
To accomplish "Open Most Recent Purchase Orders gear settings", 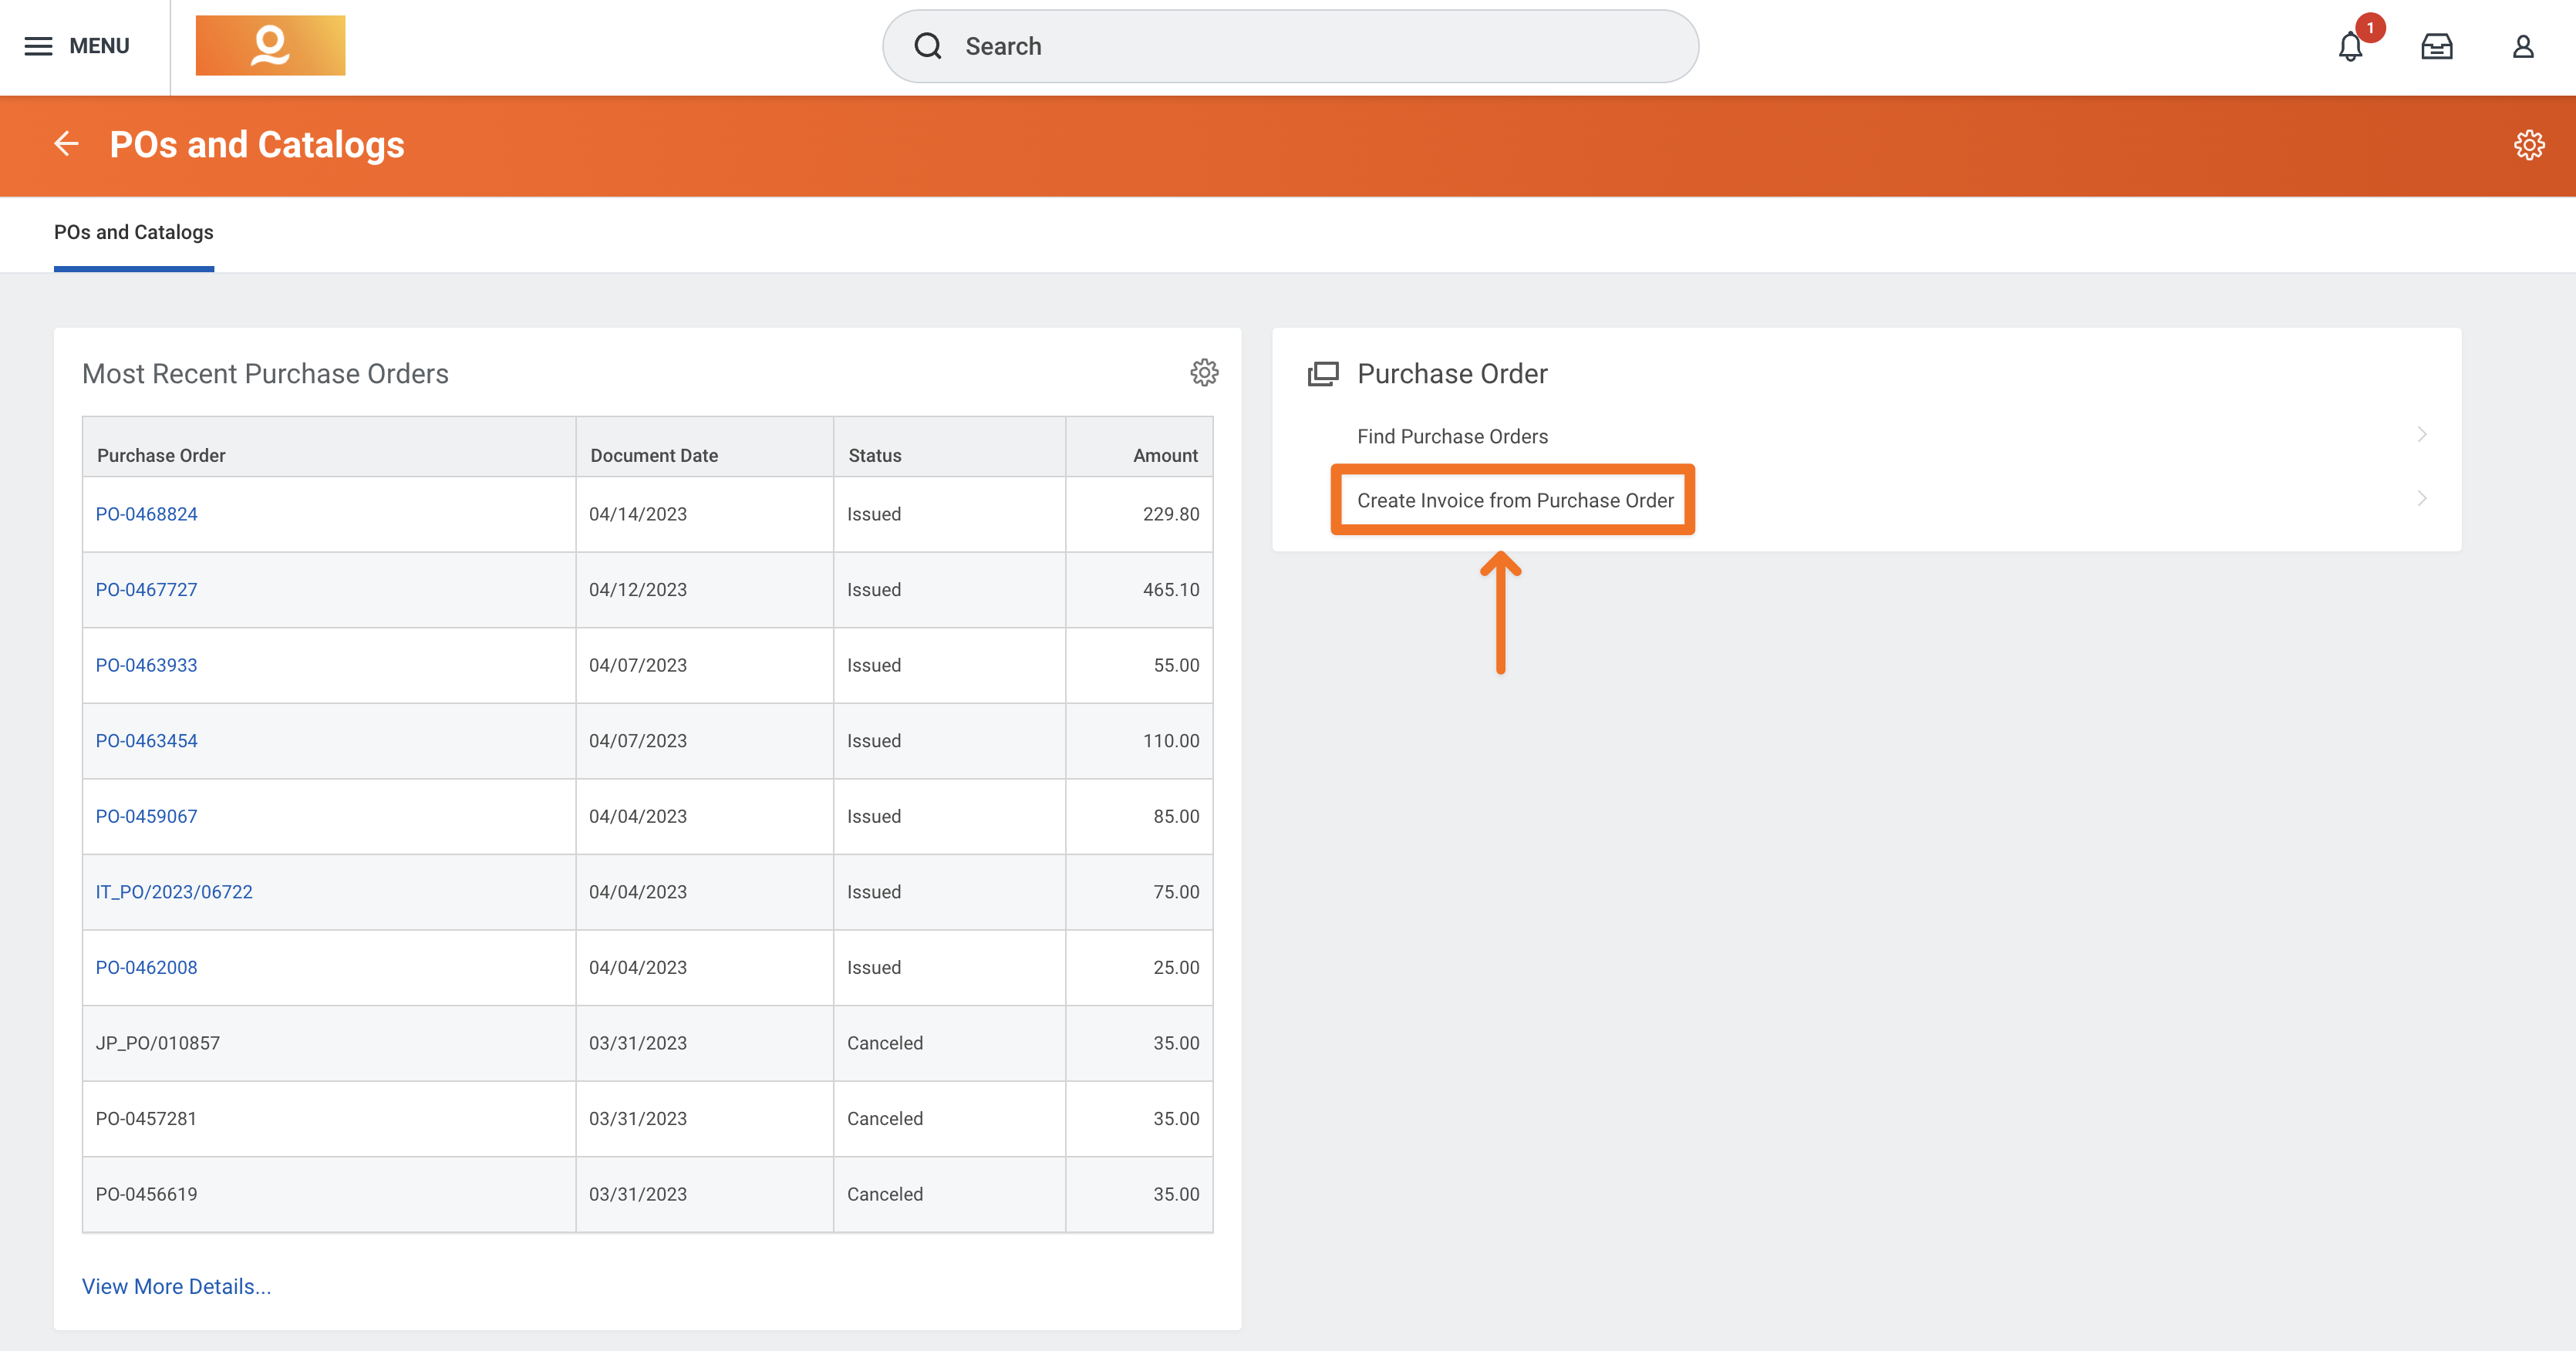I will click(x=1204, y=373).
